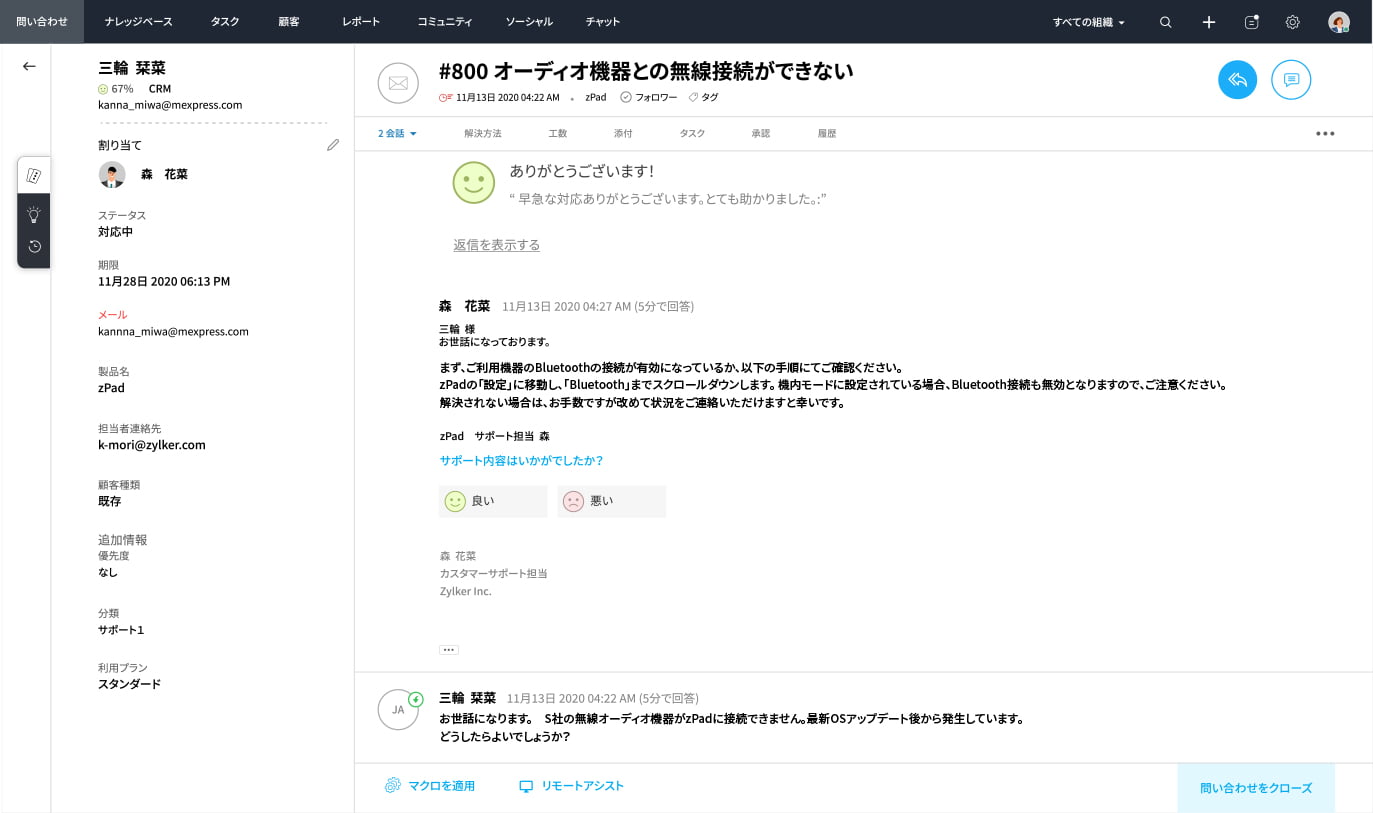Go back with the left arrow icon
The image size is (1373, 813).
click(x=29, y=66)
